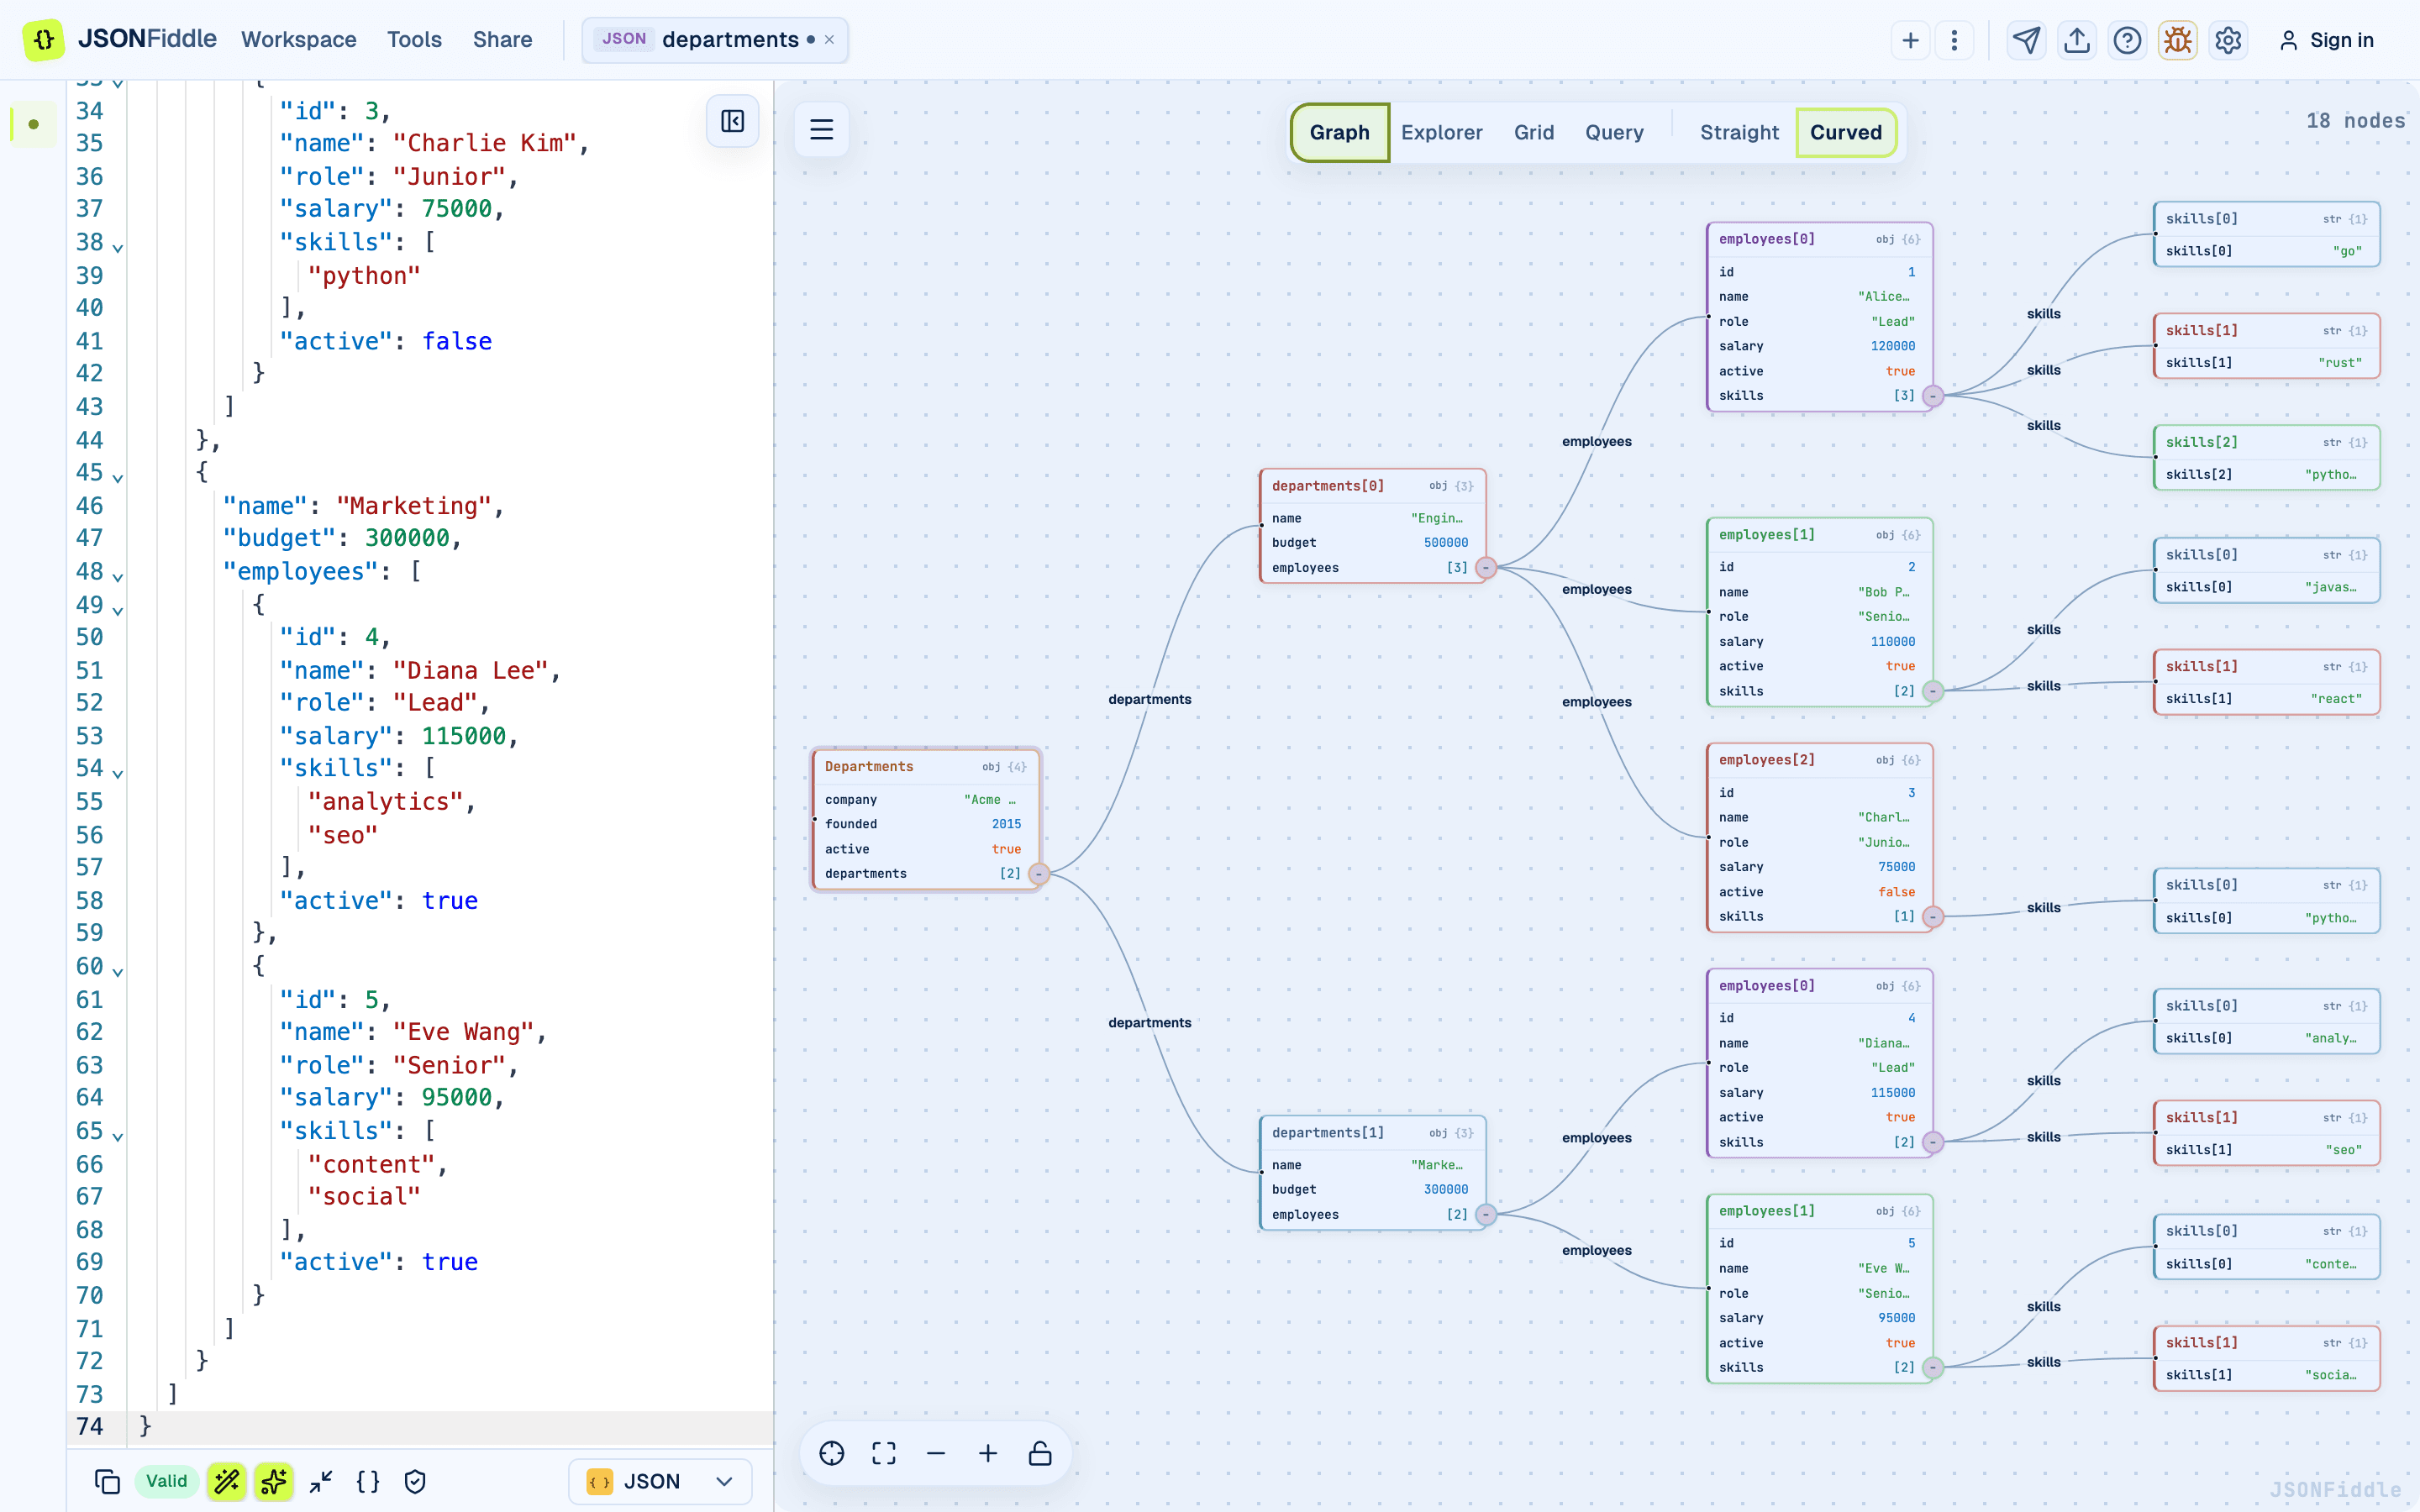
Task: Click the magic wand format icon
Action: click(x=227, y=1481)
